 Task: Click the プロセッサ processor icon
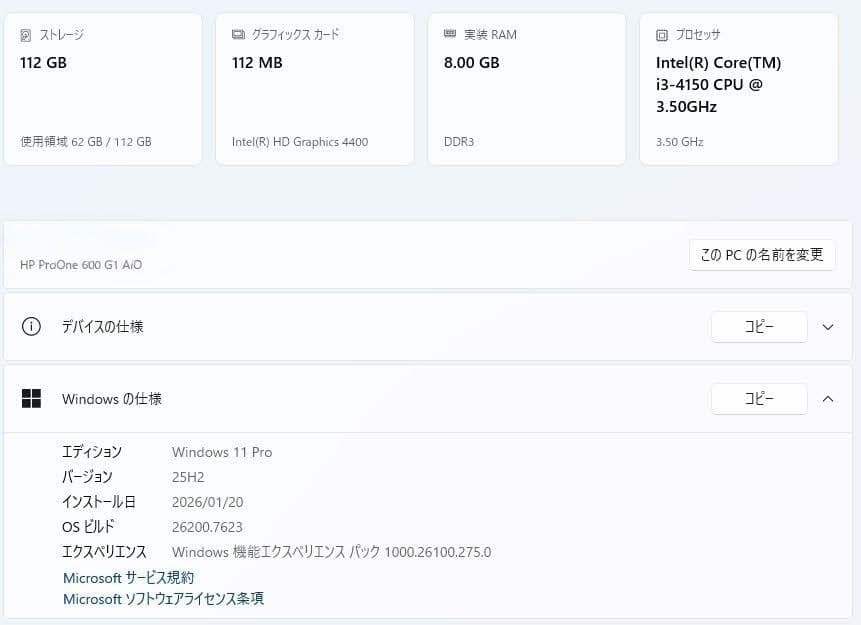click(x=660, y=34)
